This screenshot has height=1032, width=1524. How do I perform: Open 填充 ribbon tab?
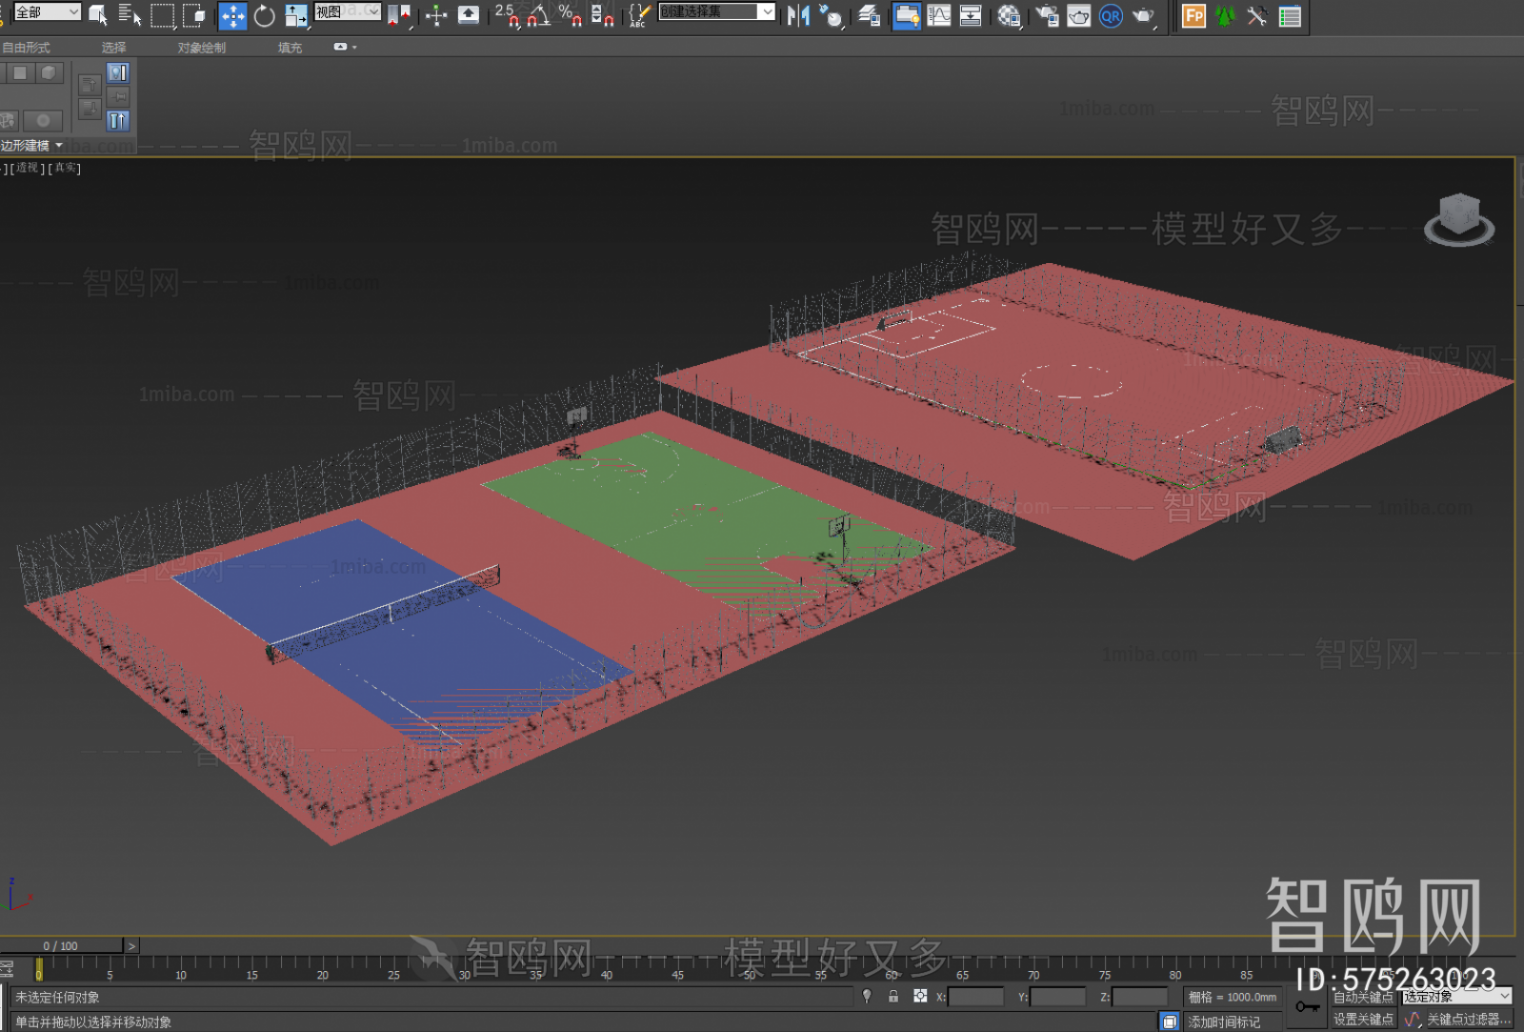click(290, 47)
